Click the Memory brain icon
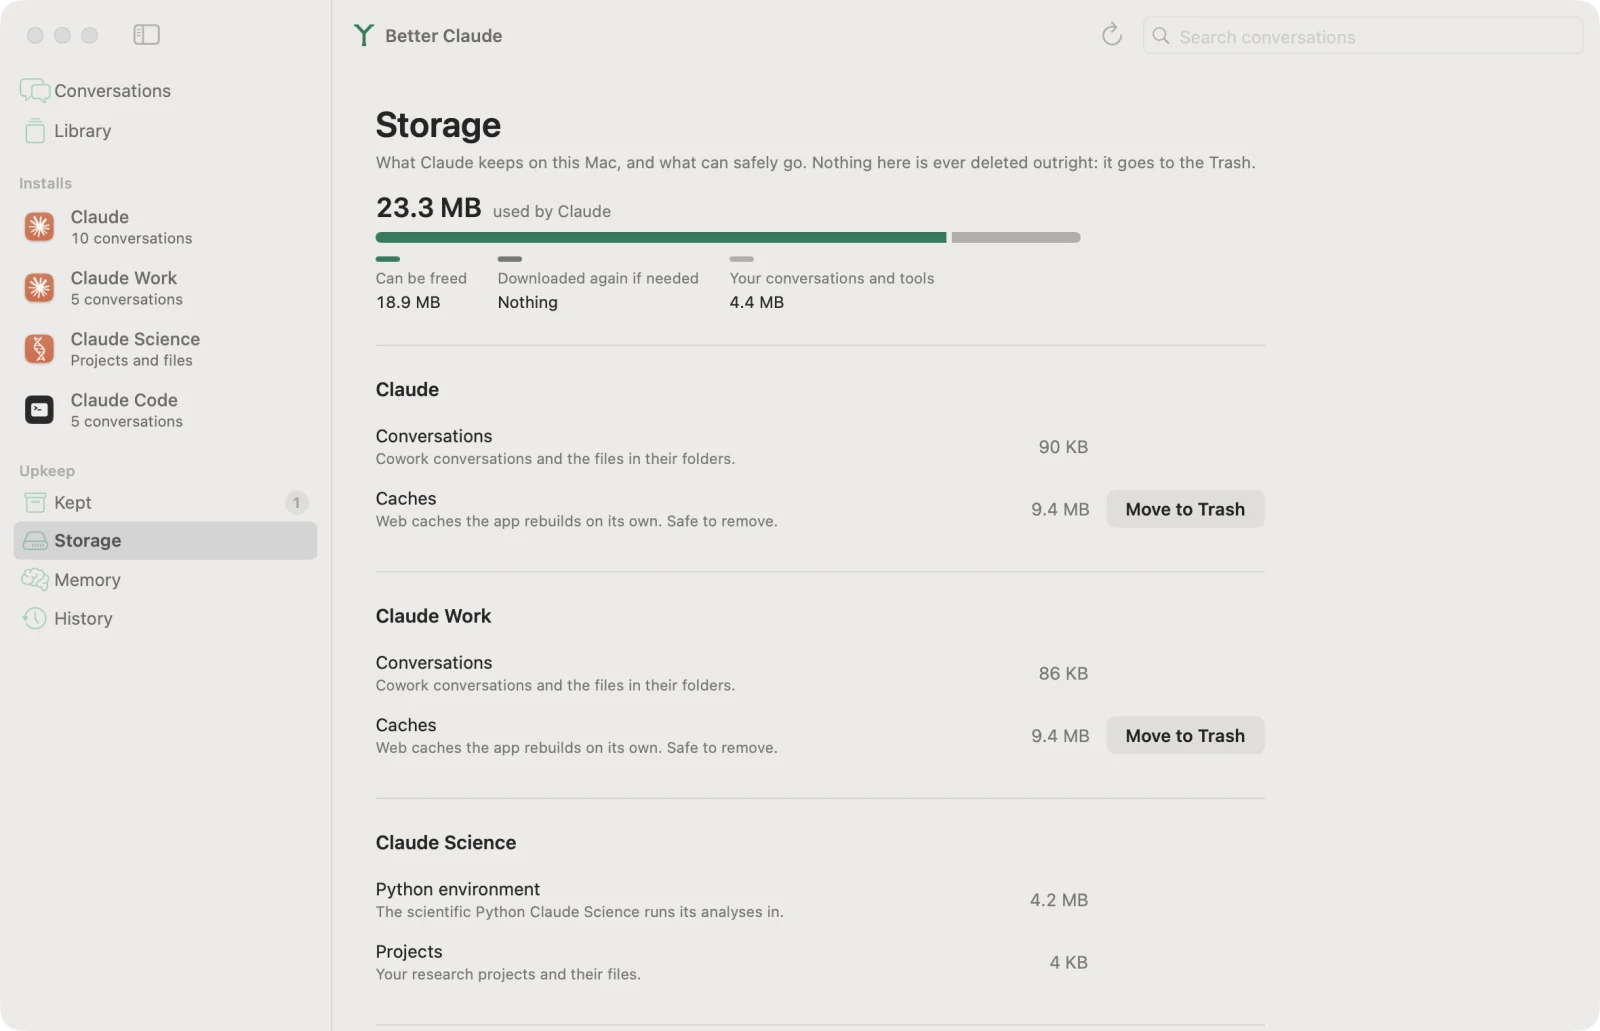 (35, 580)
